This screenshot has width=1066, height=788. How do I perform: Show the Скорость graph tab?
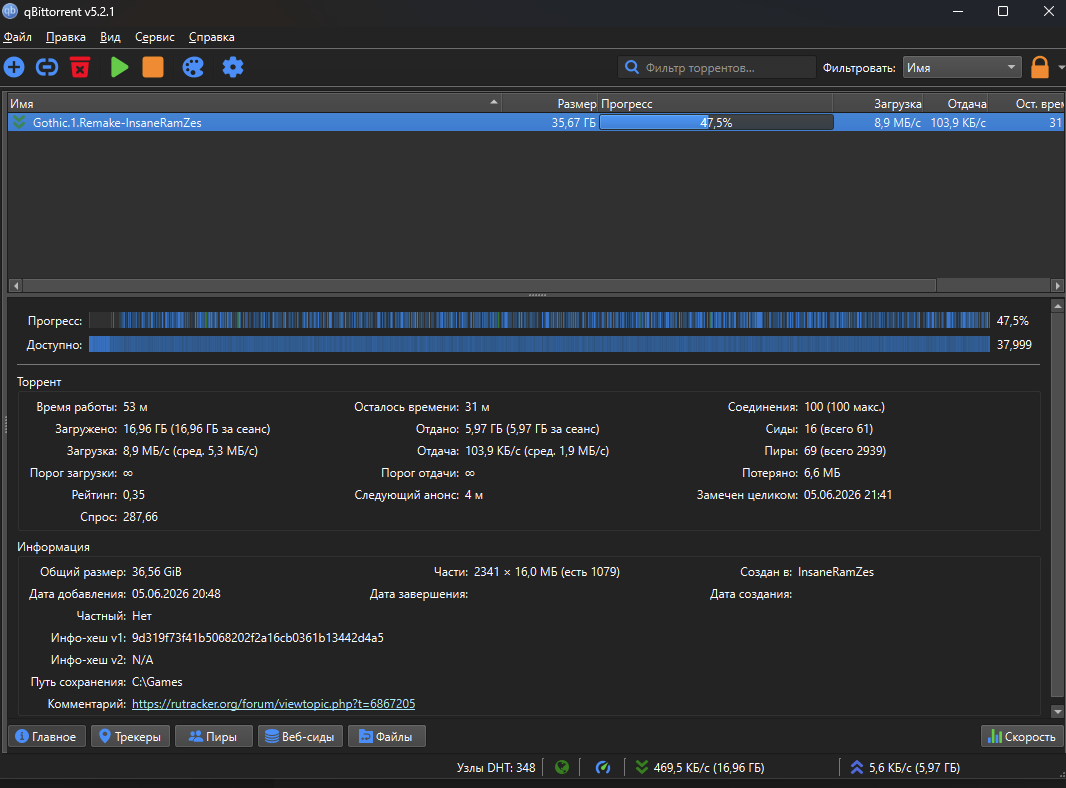(x=1022, y=736)
